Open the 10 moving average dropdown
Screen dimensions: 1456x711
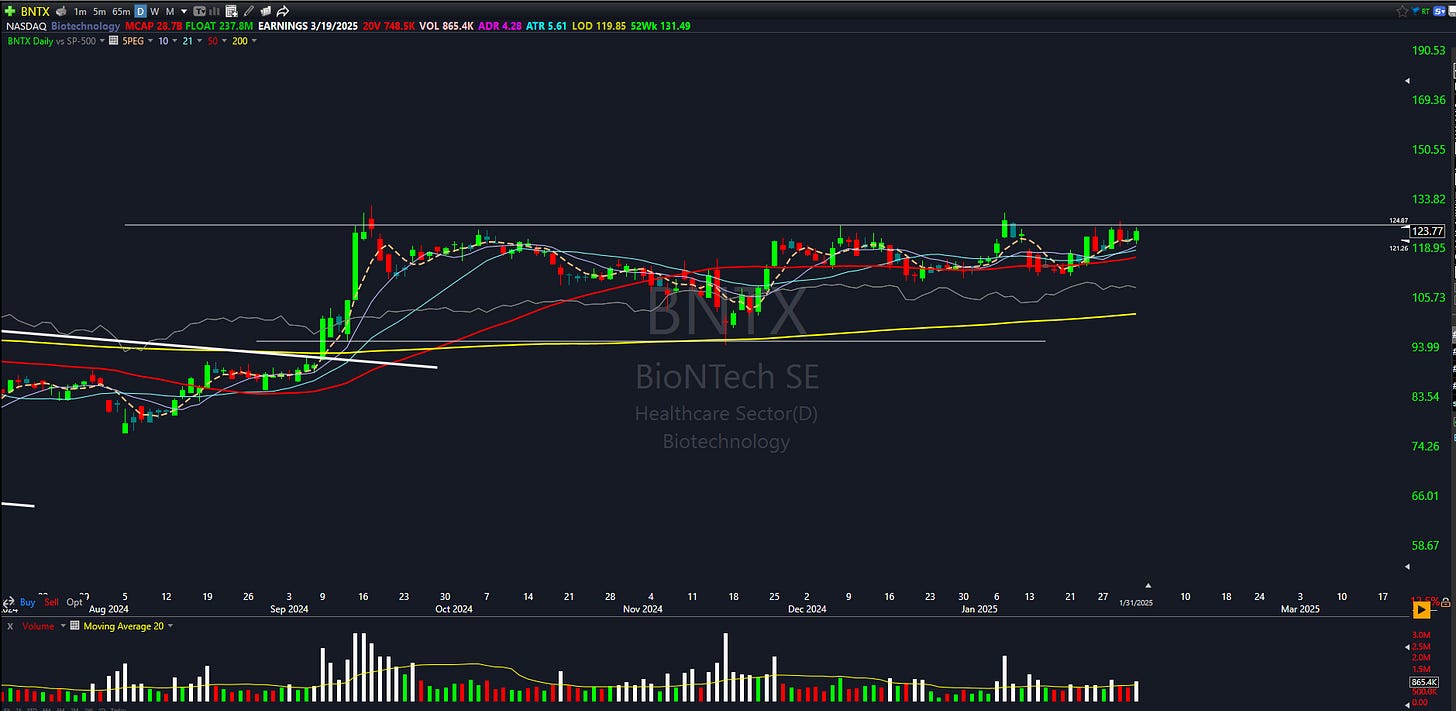tap(175, 41)
